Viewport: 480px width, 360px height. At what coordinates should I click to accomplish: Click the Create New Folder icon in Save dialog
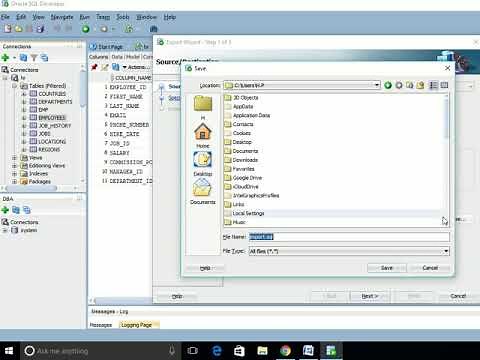click(x=420, y=85)
